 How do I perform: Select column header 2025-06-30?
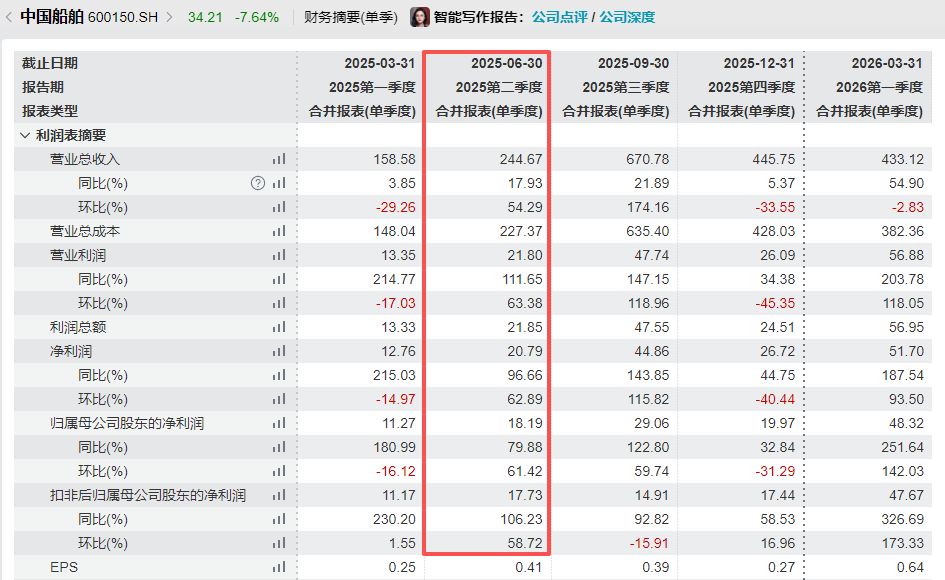[x=506, y=63]
